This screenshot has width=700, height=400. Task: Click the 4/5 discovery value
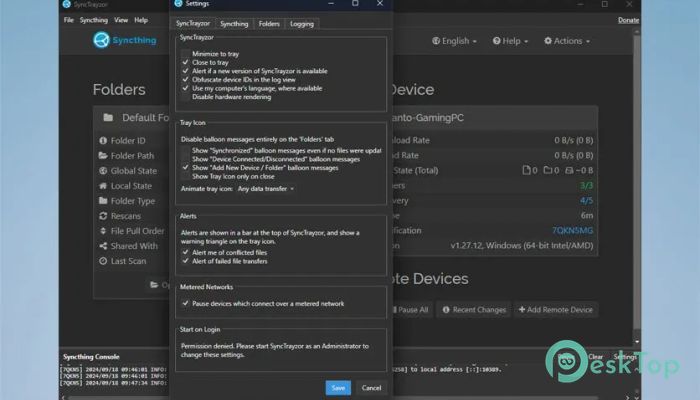click(x=587, y=200)
